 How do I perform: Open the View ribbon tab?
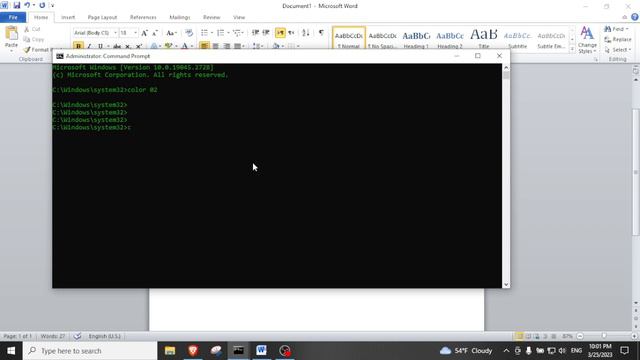239,17
